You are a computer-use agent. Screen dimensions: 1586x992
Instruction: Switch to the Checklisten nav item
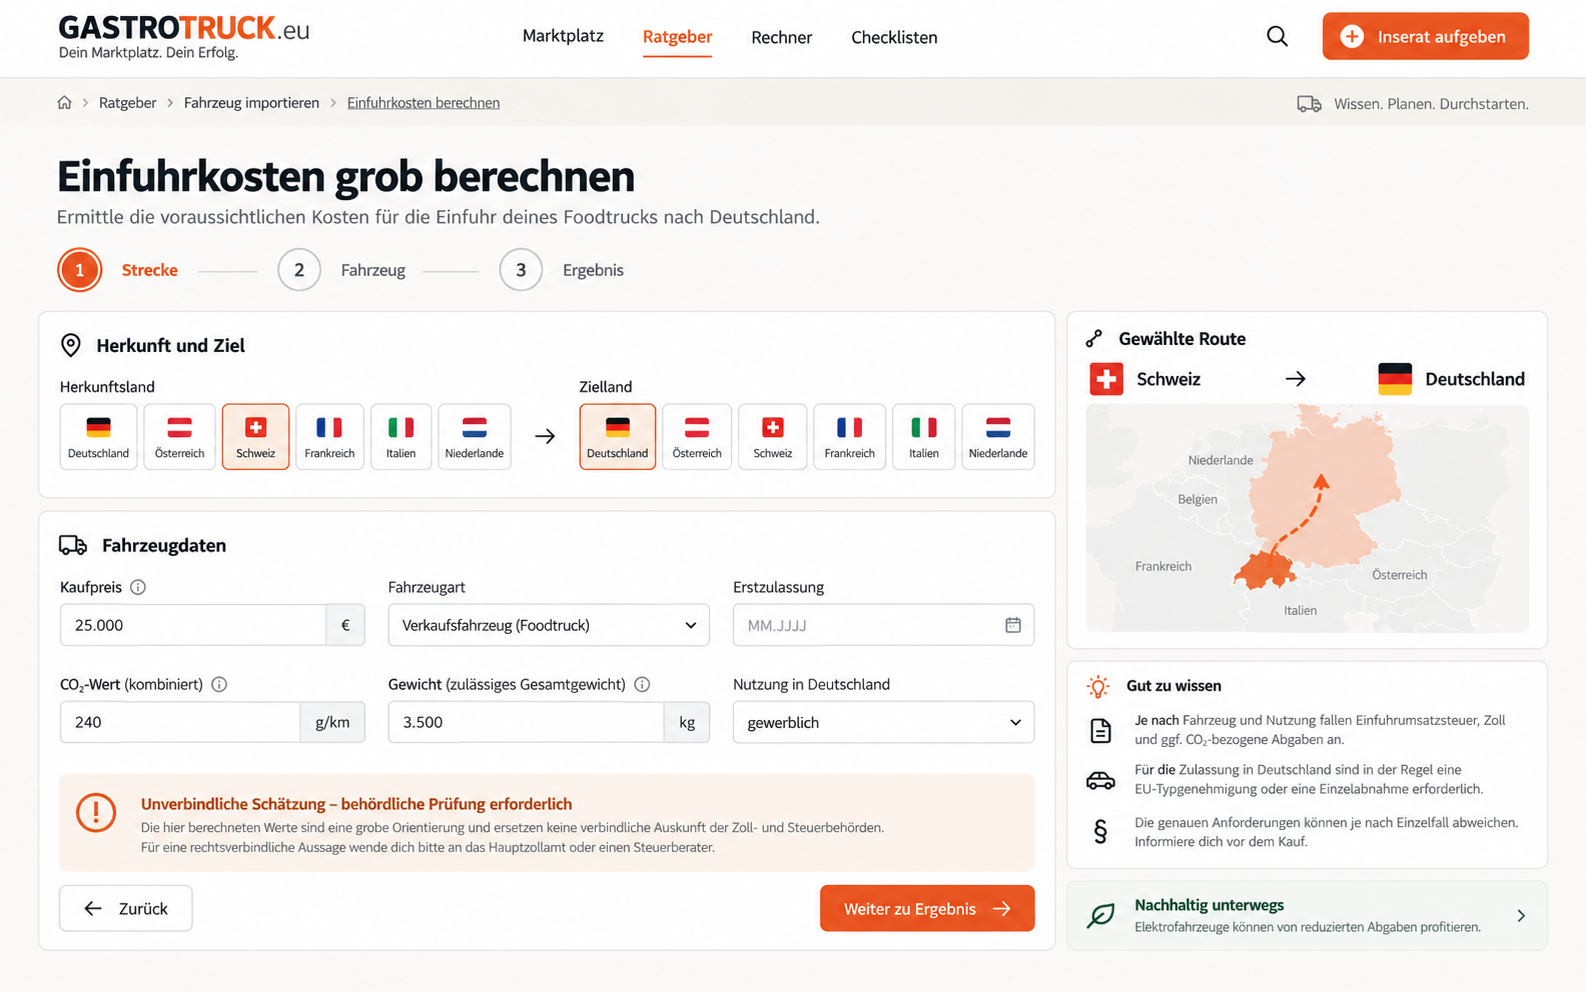coord(894,37)
